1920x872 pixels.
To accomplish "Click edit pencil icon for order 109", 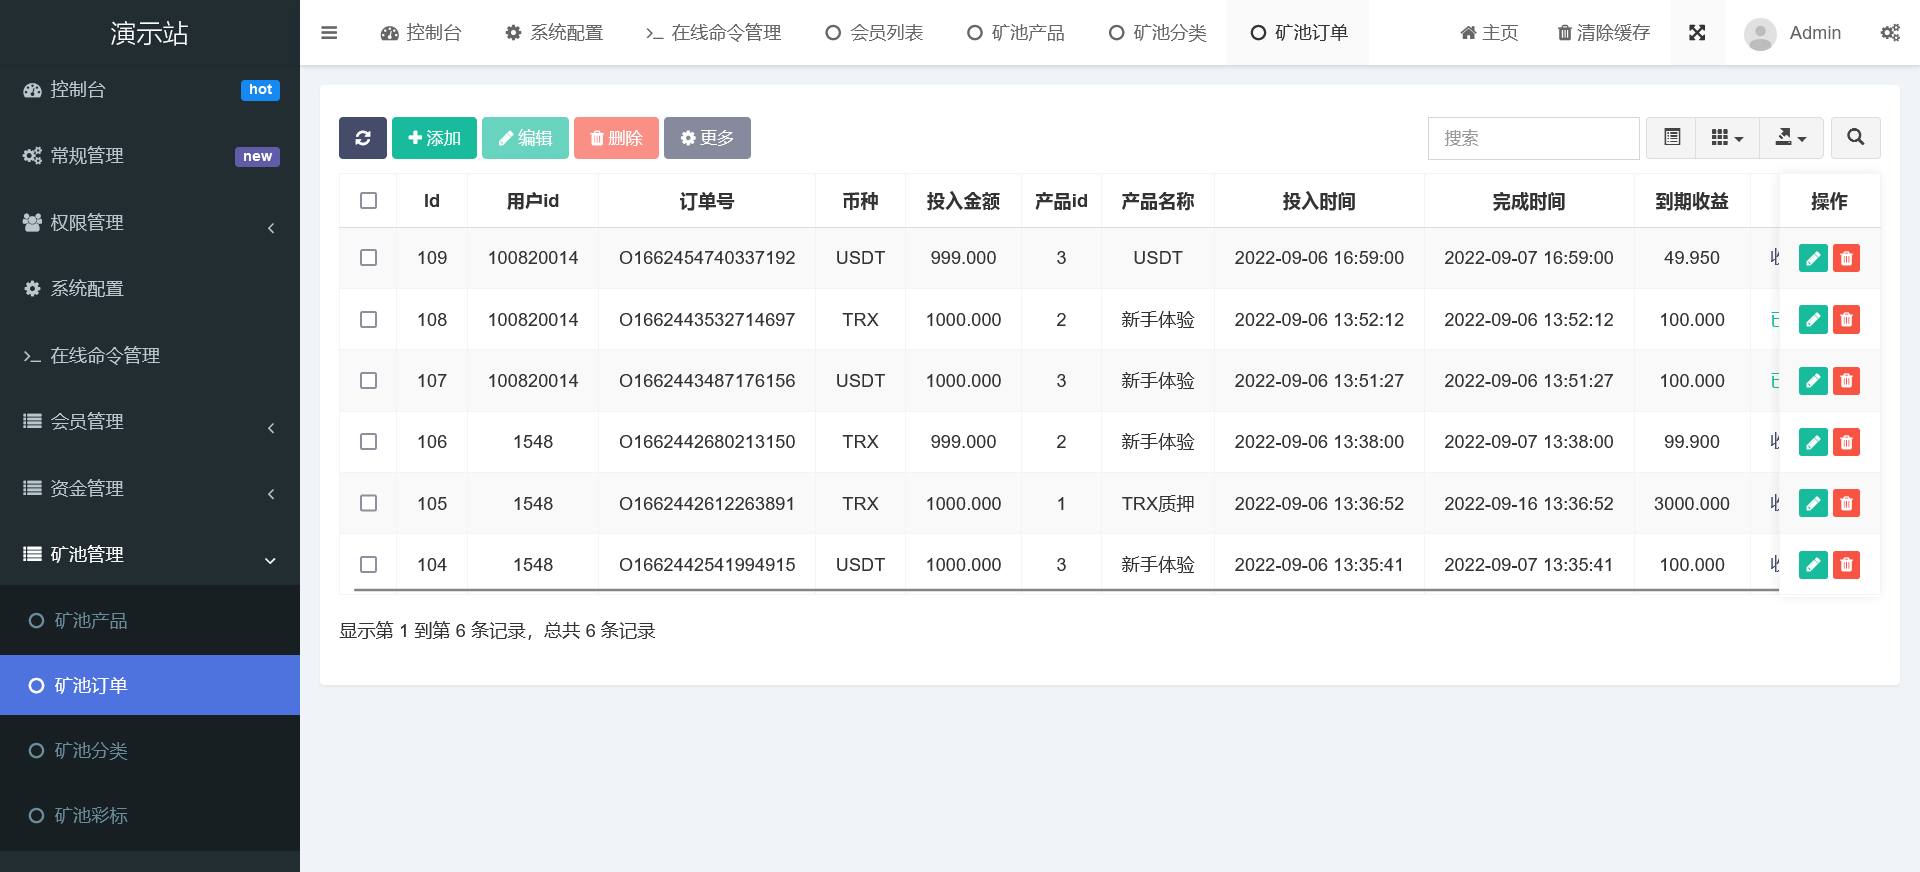I will 1812,258.
